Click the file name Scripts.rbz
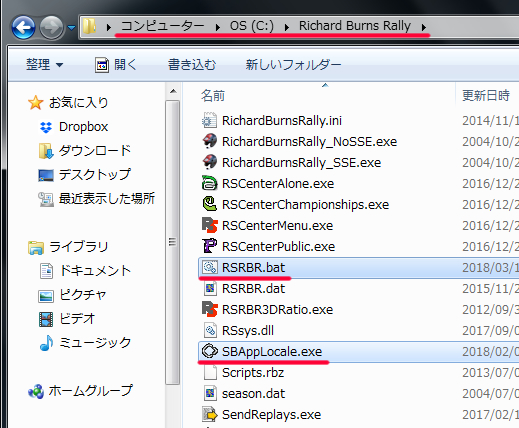 [253, 373]
